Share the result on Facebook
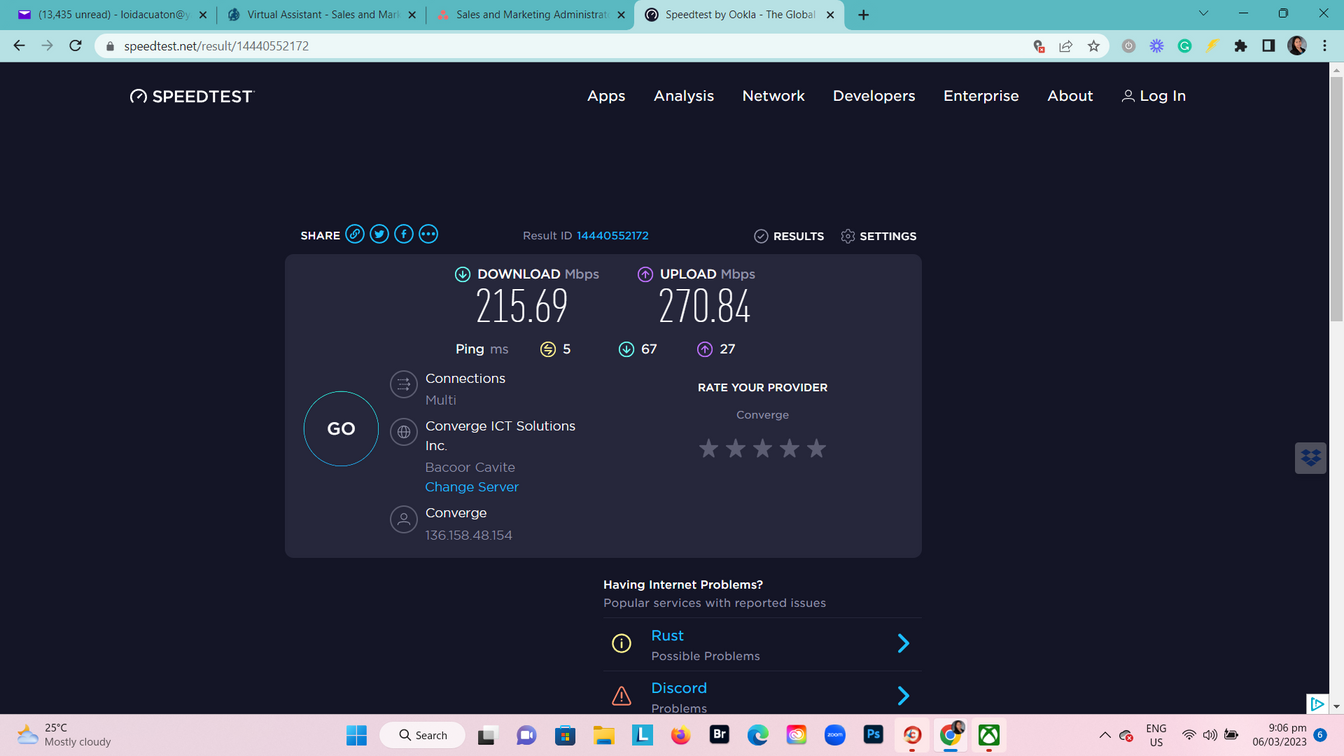The height and width of the screenshot is (756, 1344). (x=404, y=234)
